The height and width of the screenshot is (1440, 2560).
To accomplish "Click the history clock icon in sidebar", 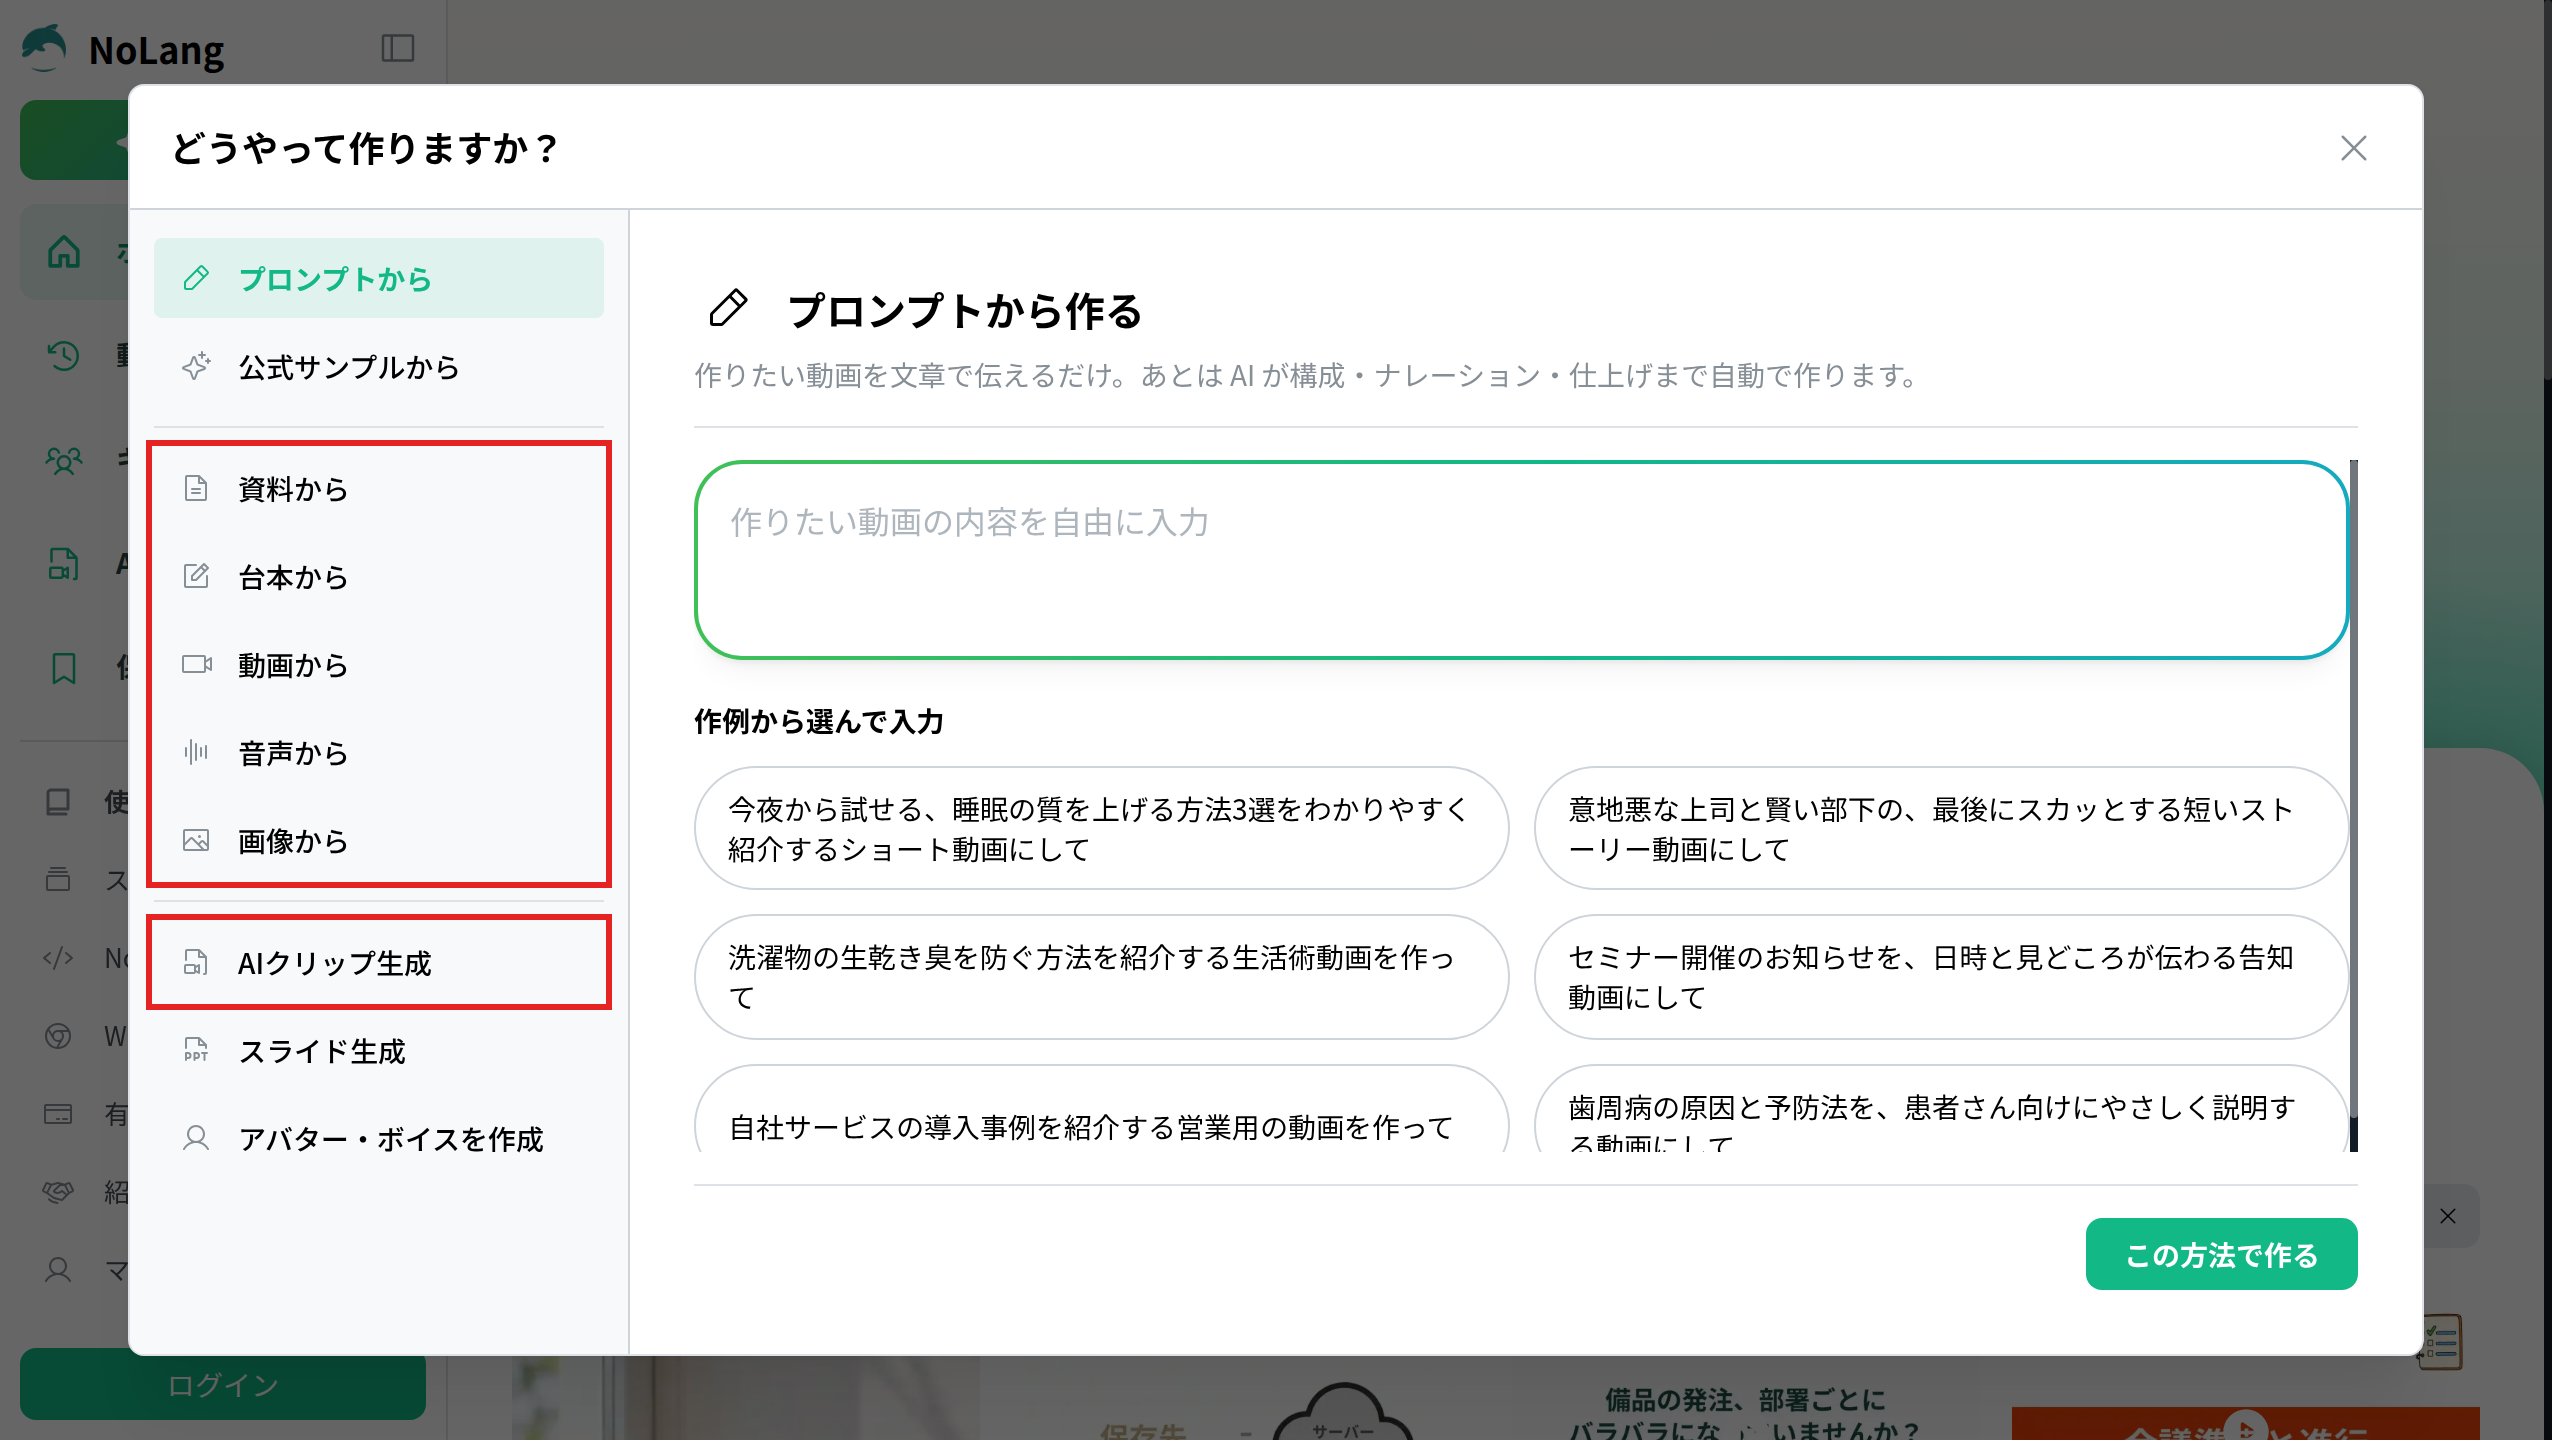I will pyautogui.click(x=63, y=355).
